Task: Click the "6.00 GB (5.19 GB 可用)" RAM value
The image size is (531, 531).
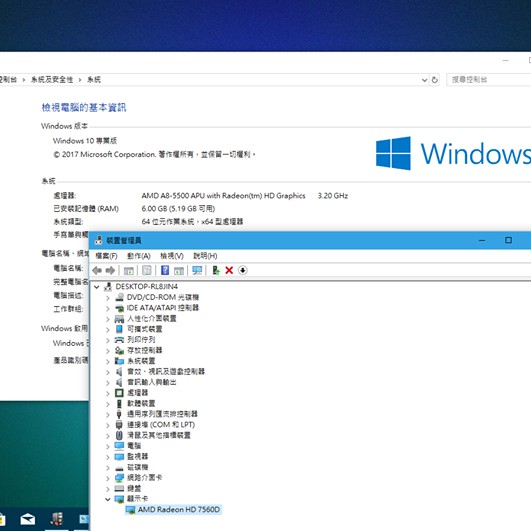Action: click(x=178, y=209)
